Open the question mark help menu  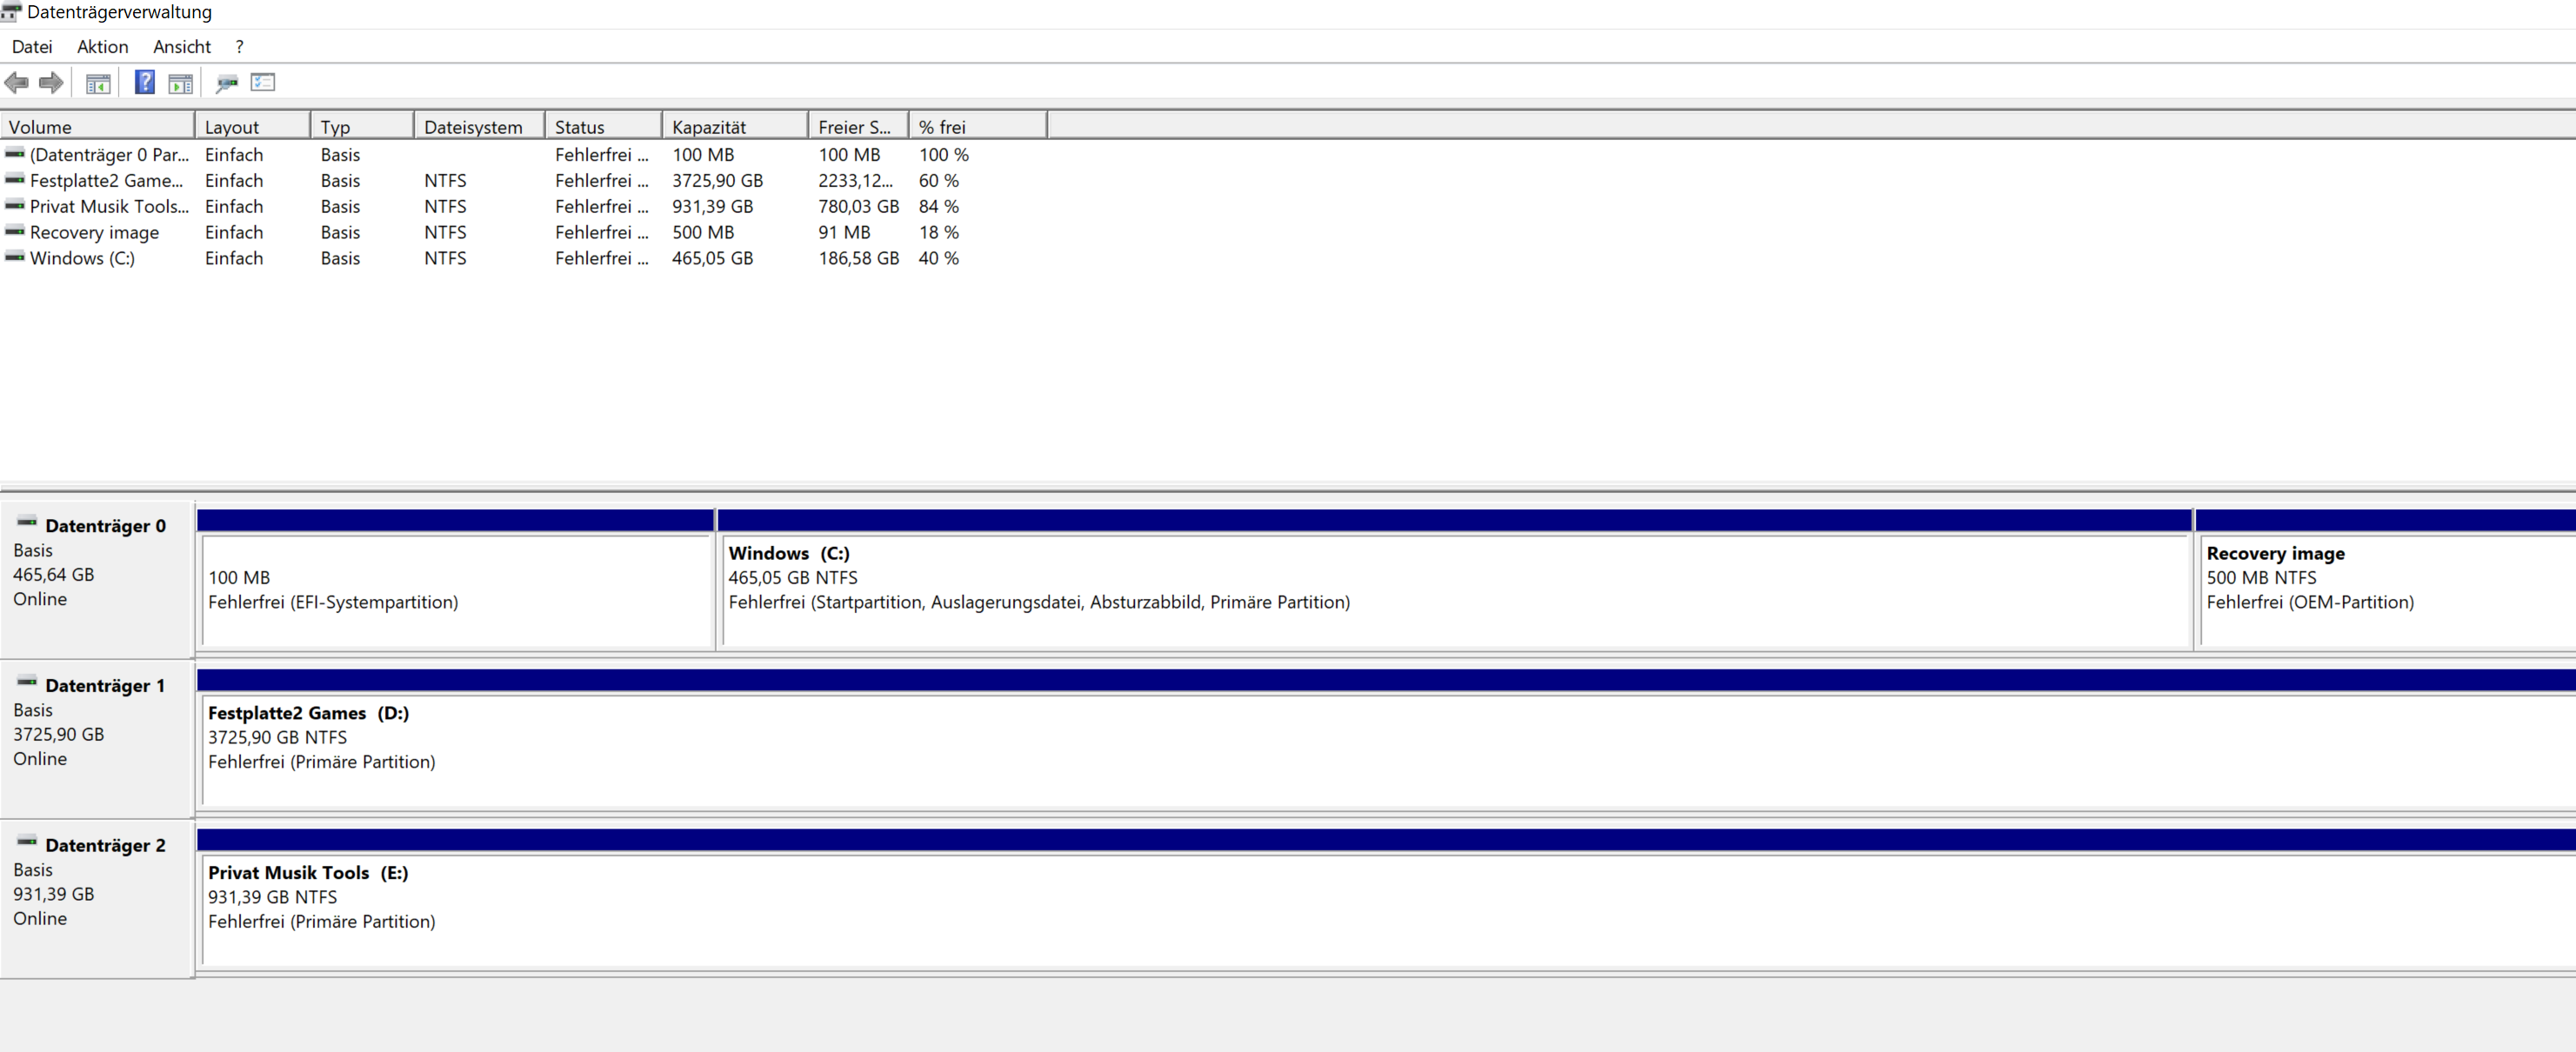[240, 47]
